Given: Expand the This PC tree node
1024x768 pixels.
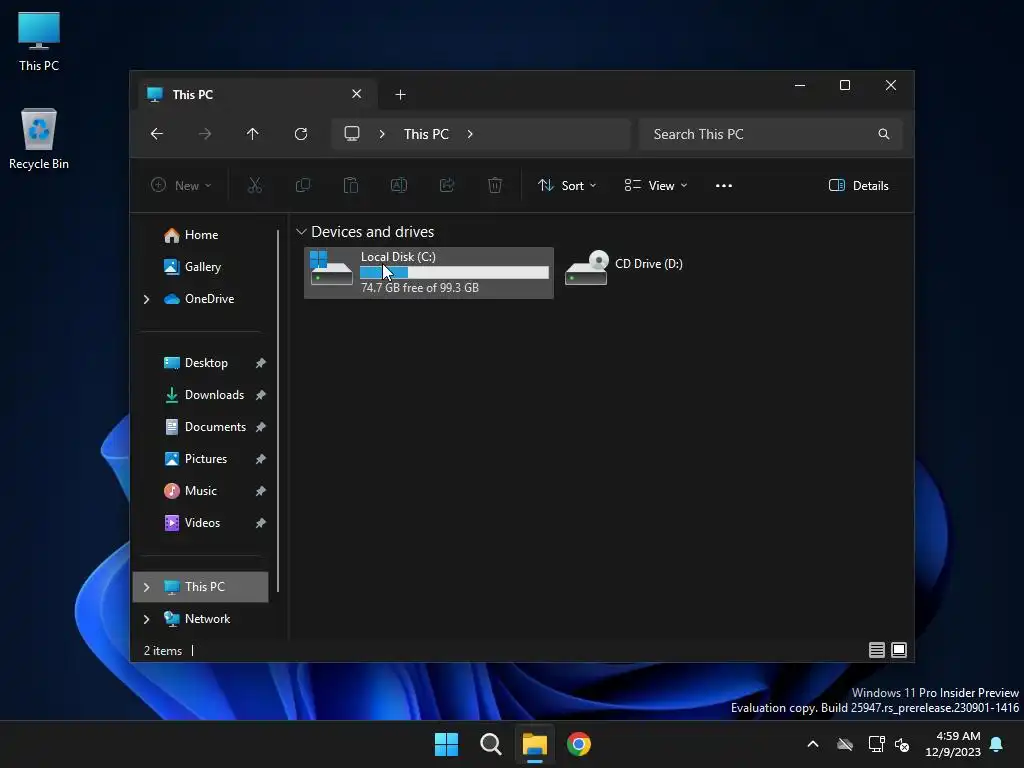Looking at the screenshot, I should tap(146, 587).
